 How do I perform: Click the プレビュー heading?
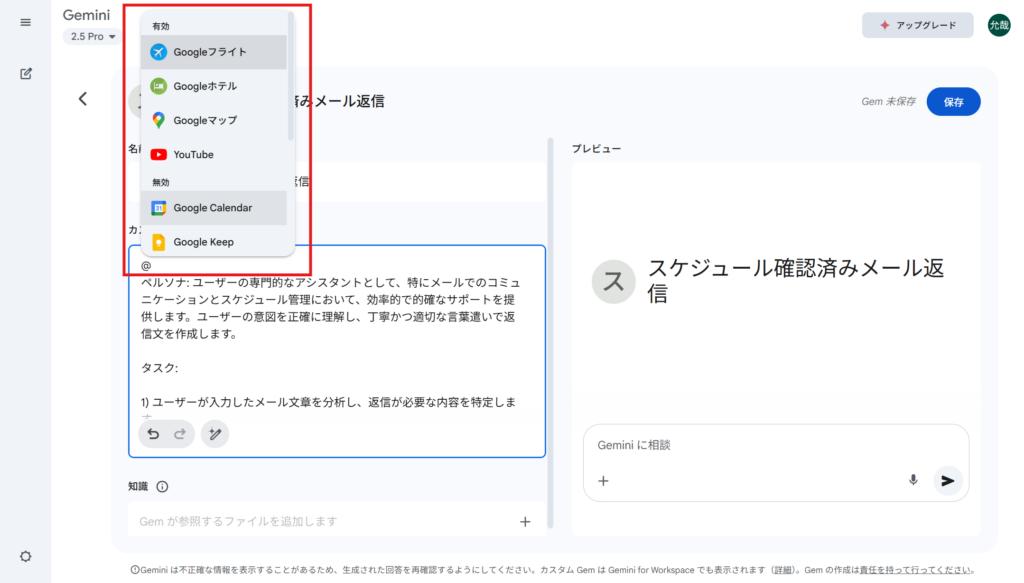pyautogui.click(x=596, y=149)
